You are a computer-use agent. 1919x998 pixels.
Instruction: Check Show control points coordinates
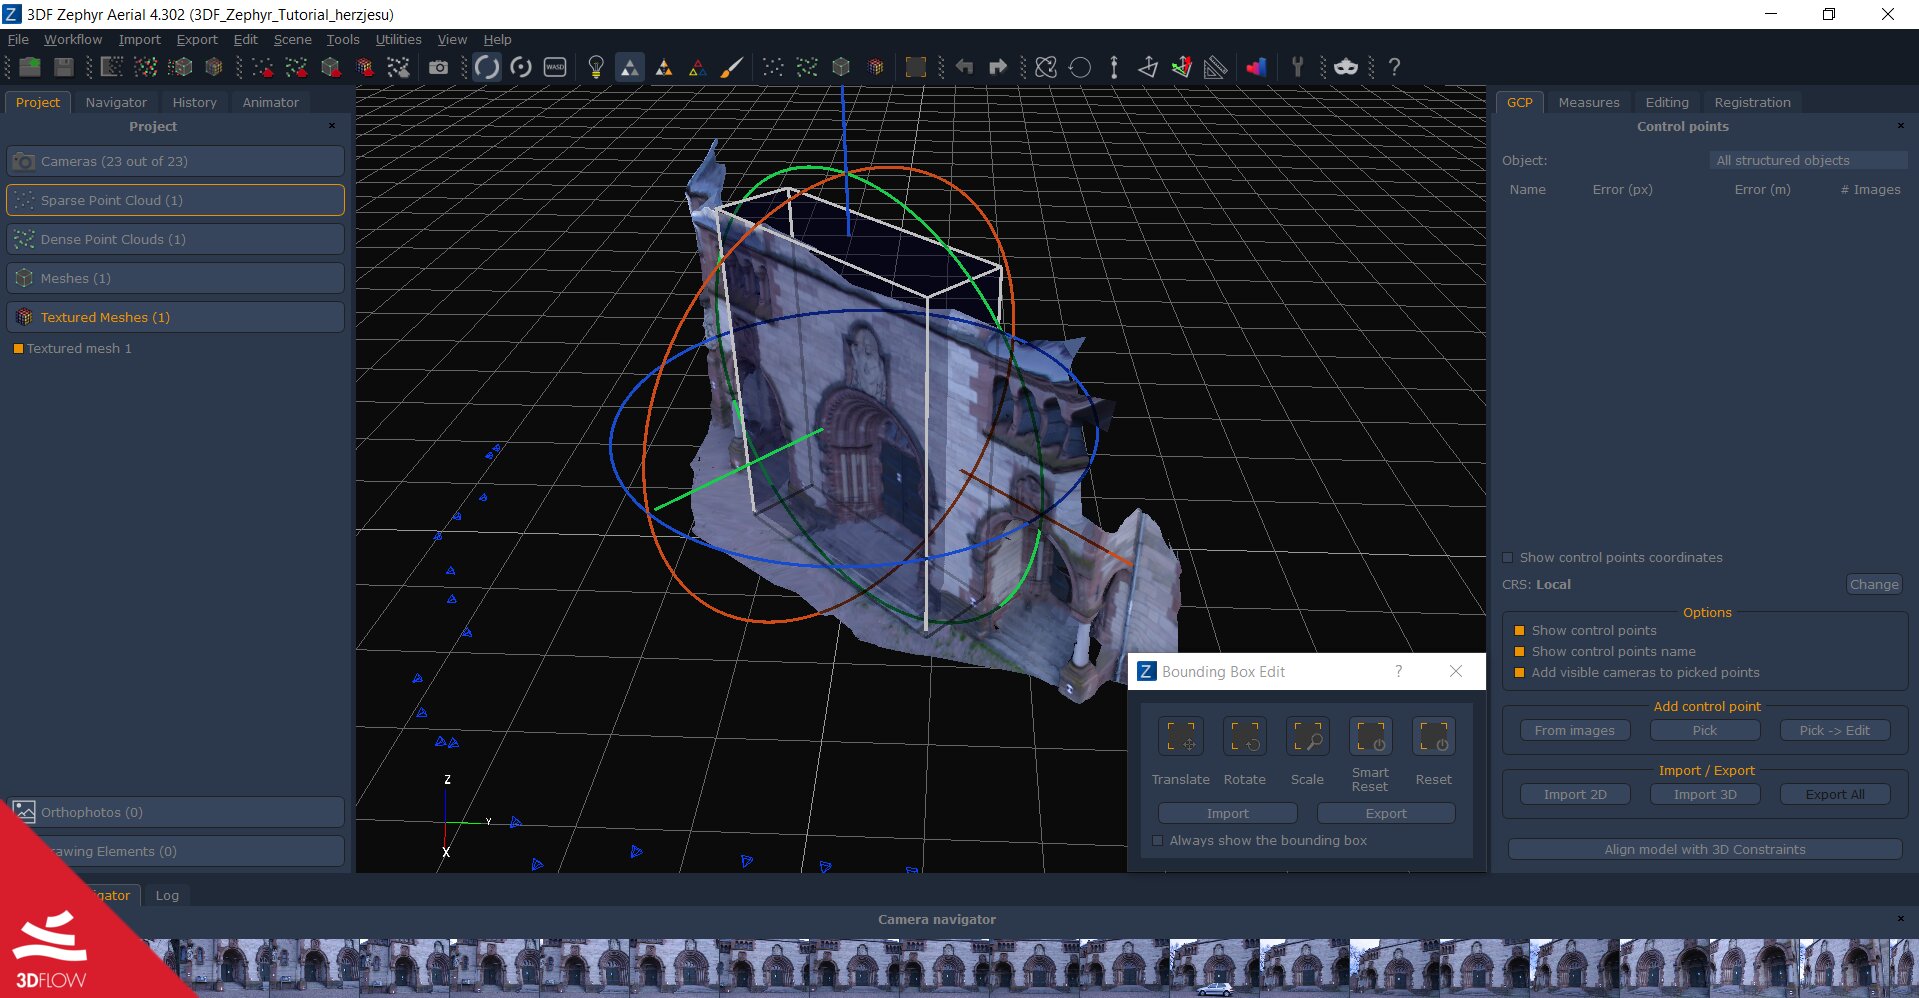pyautogui.click(x=1508, y=558)
